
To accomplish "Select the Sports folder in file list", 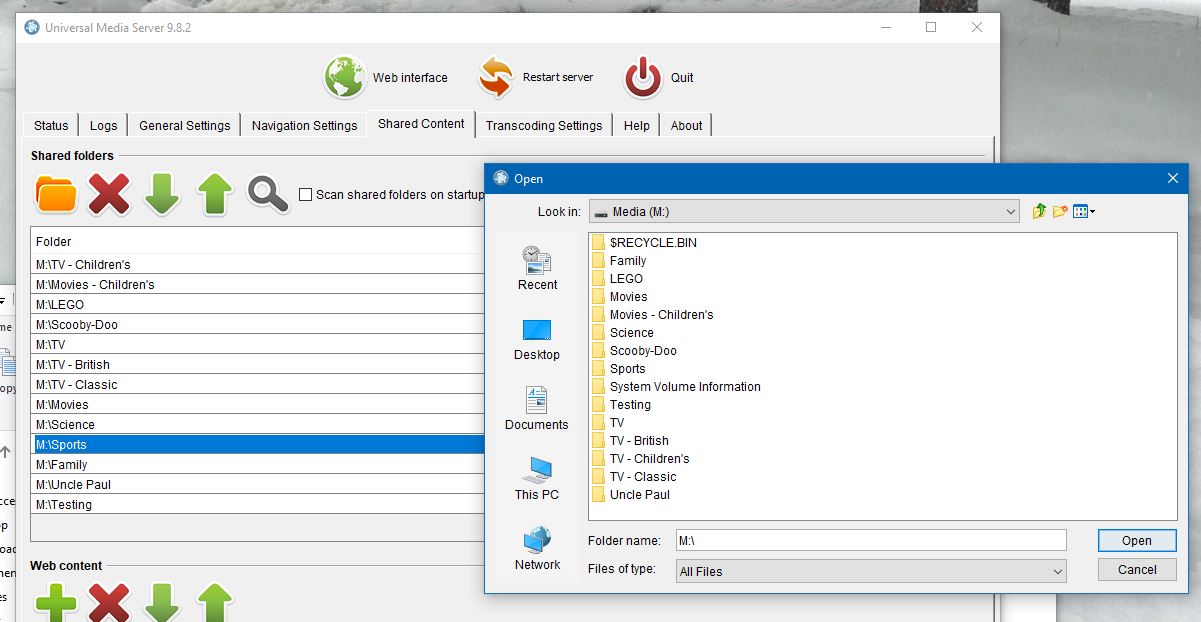I will click(x=619, y=369).
